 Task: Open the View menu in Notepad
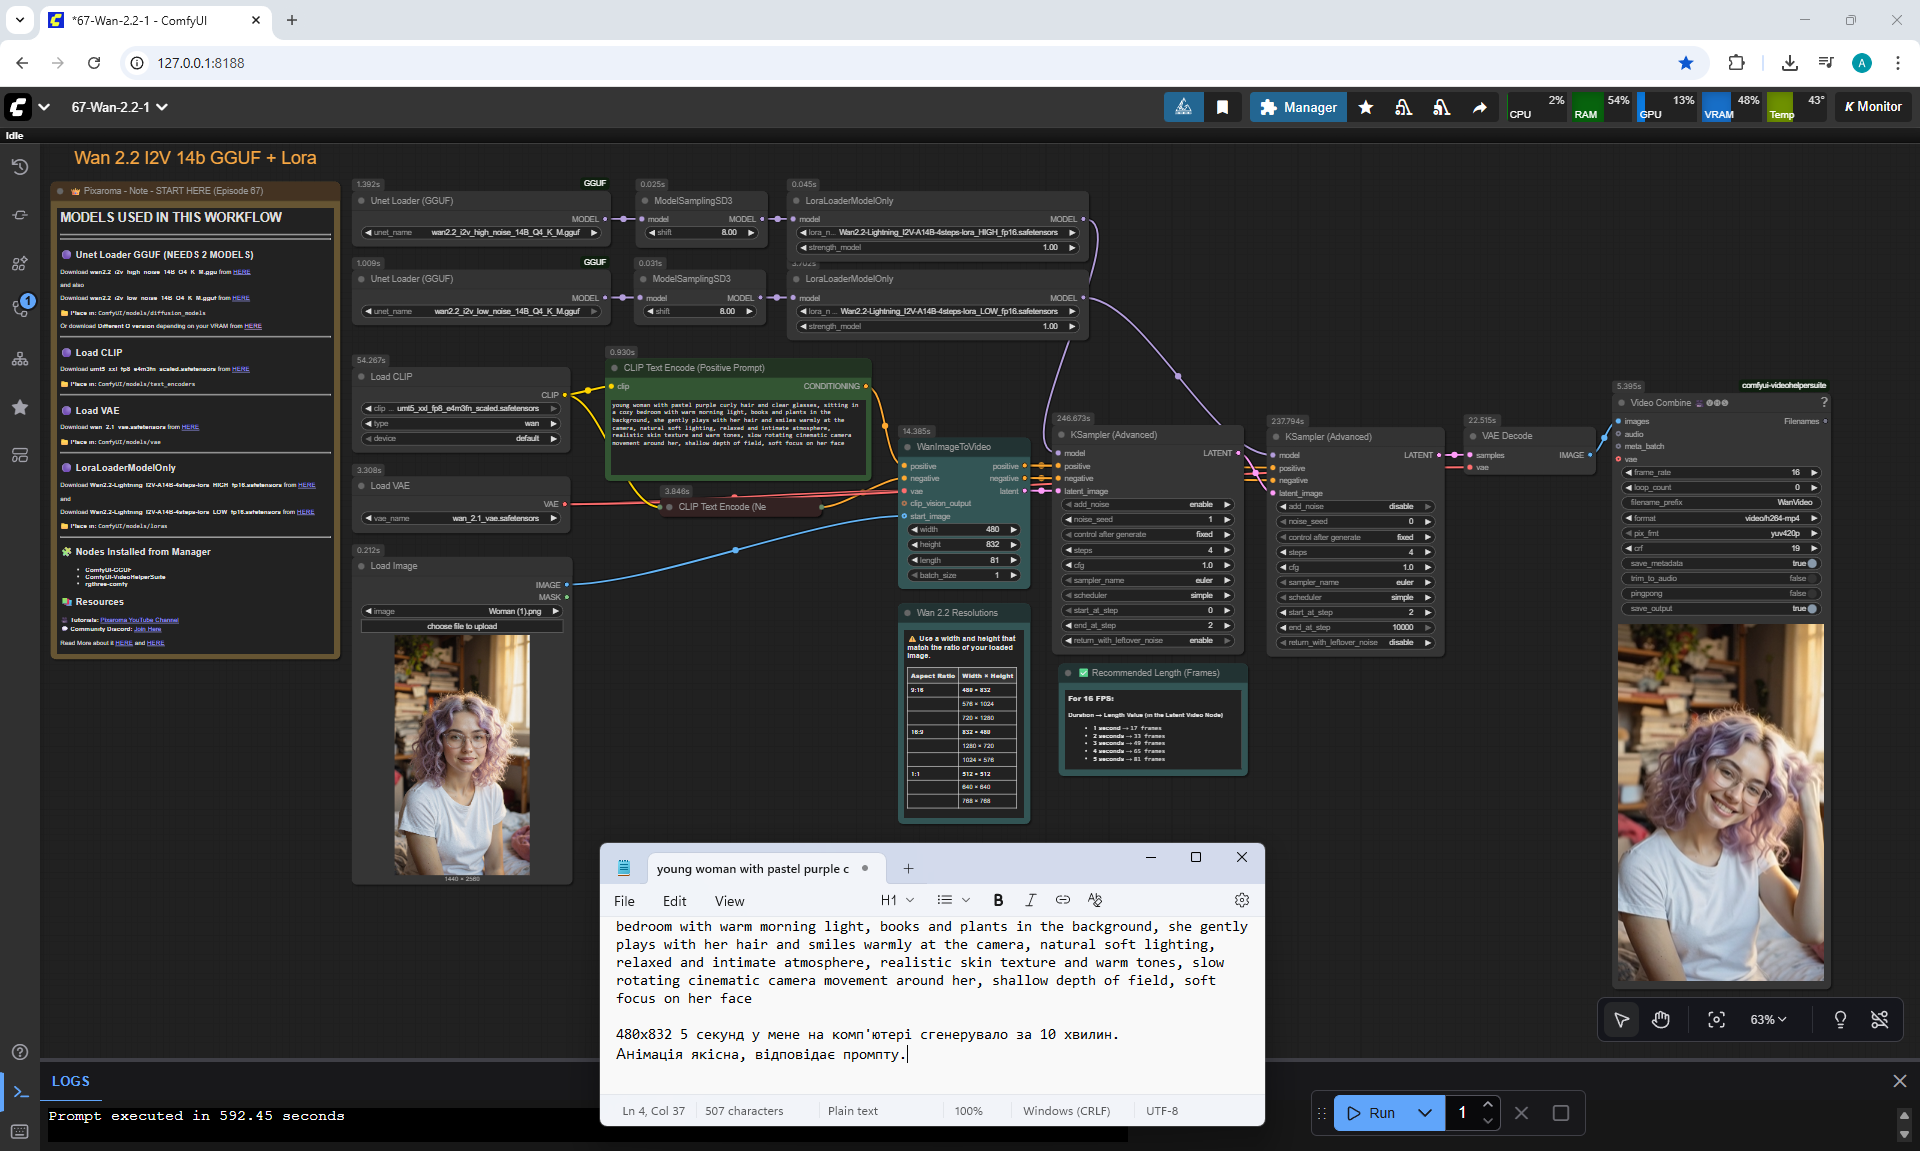(x=729, y=901)
